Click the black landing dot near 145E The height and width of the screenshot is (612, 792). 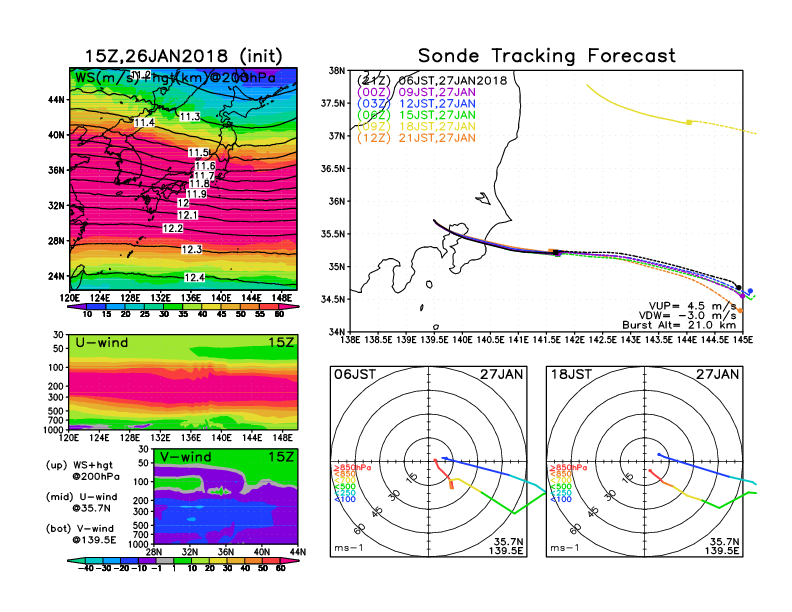pos(738,287)
